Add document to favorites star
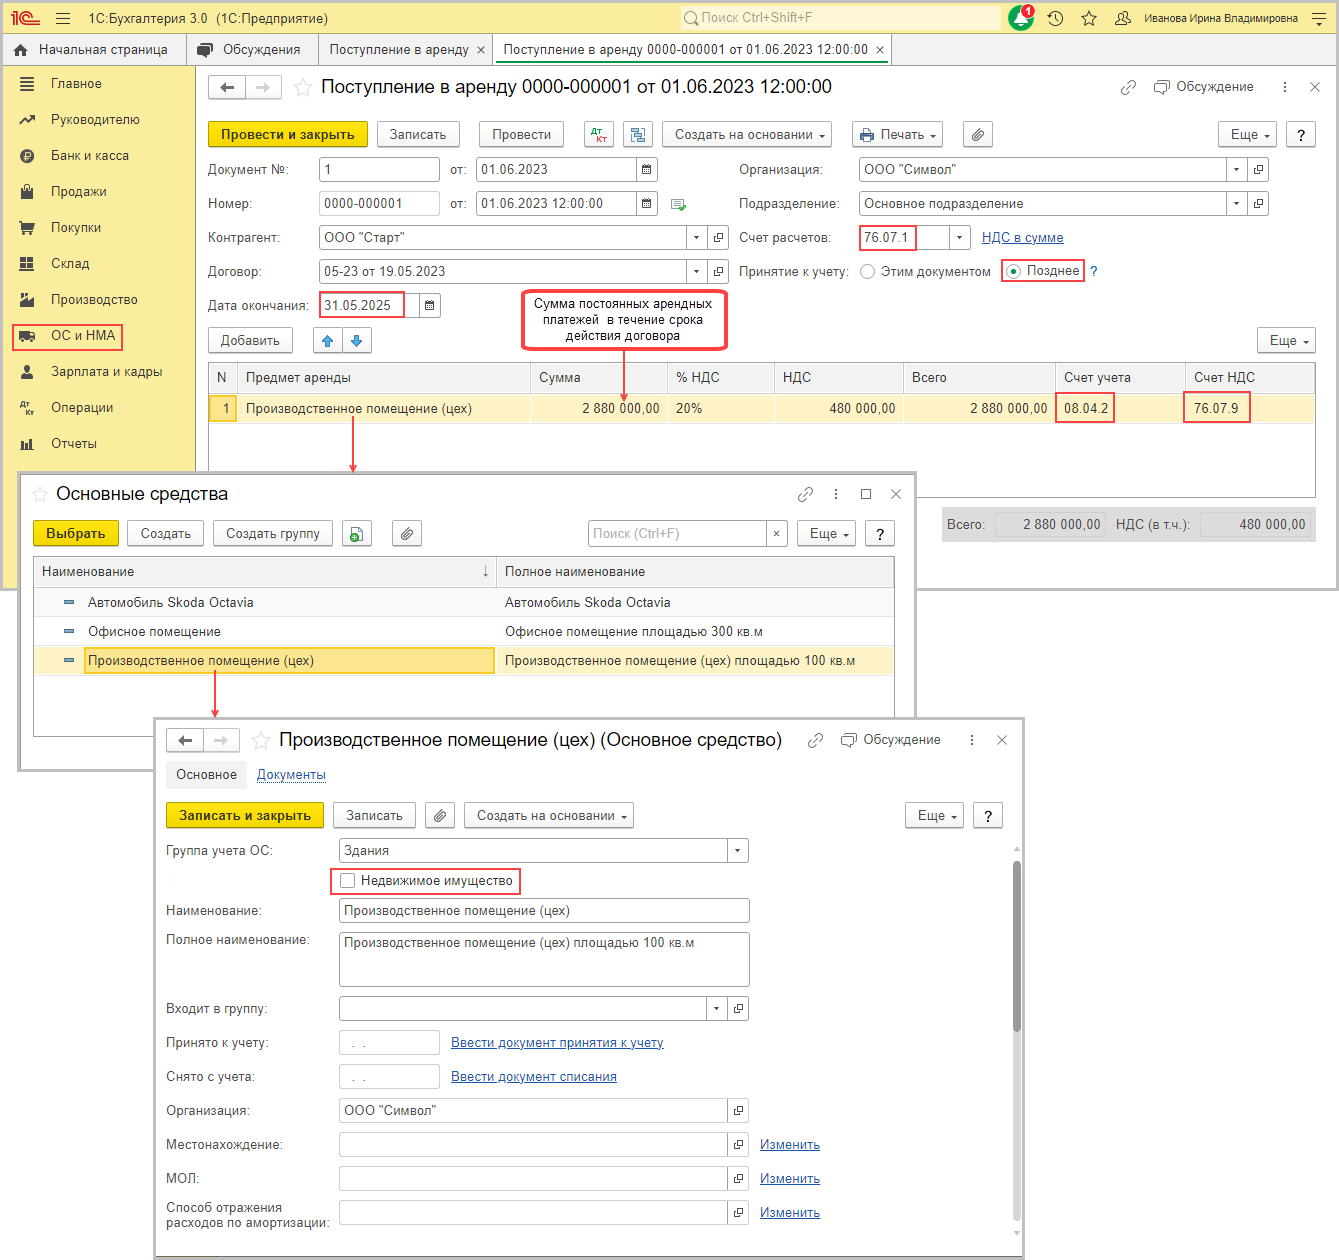The image size is (1339, 1260). click(303, 88)
